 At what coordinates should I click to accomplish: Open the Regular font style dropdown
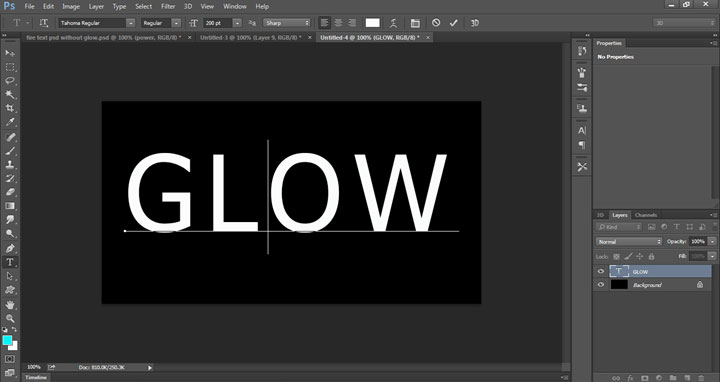(x=176, y=23)
